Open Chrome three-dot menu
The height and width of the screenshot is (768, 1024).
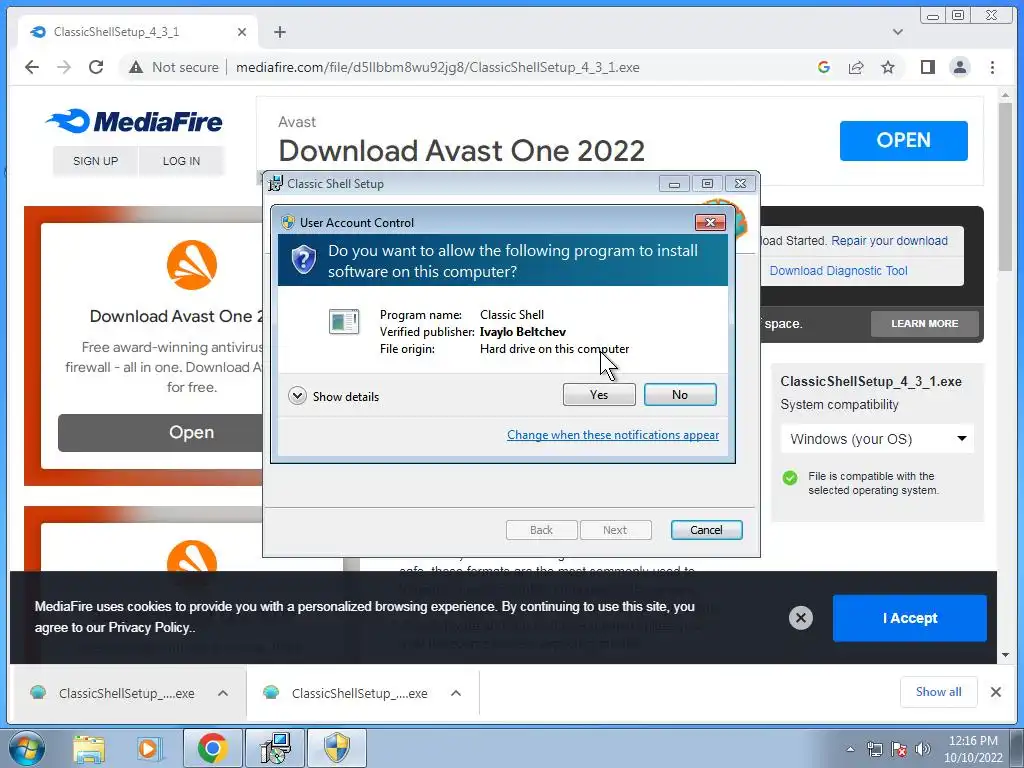pos(992,67)
